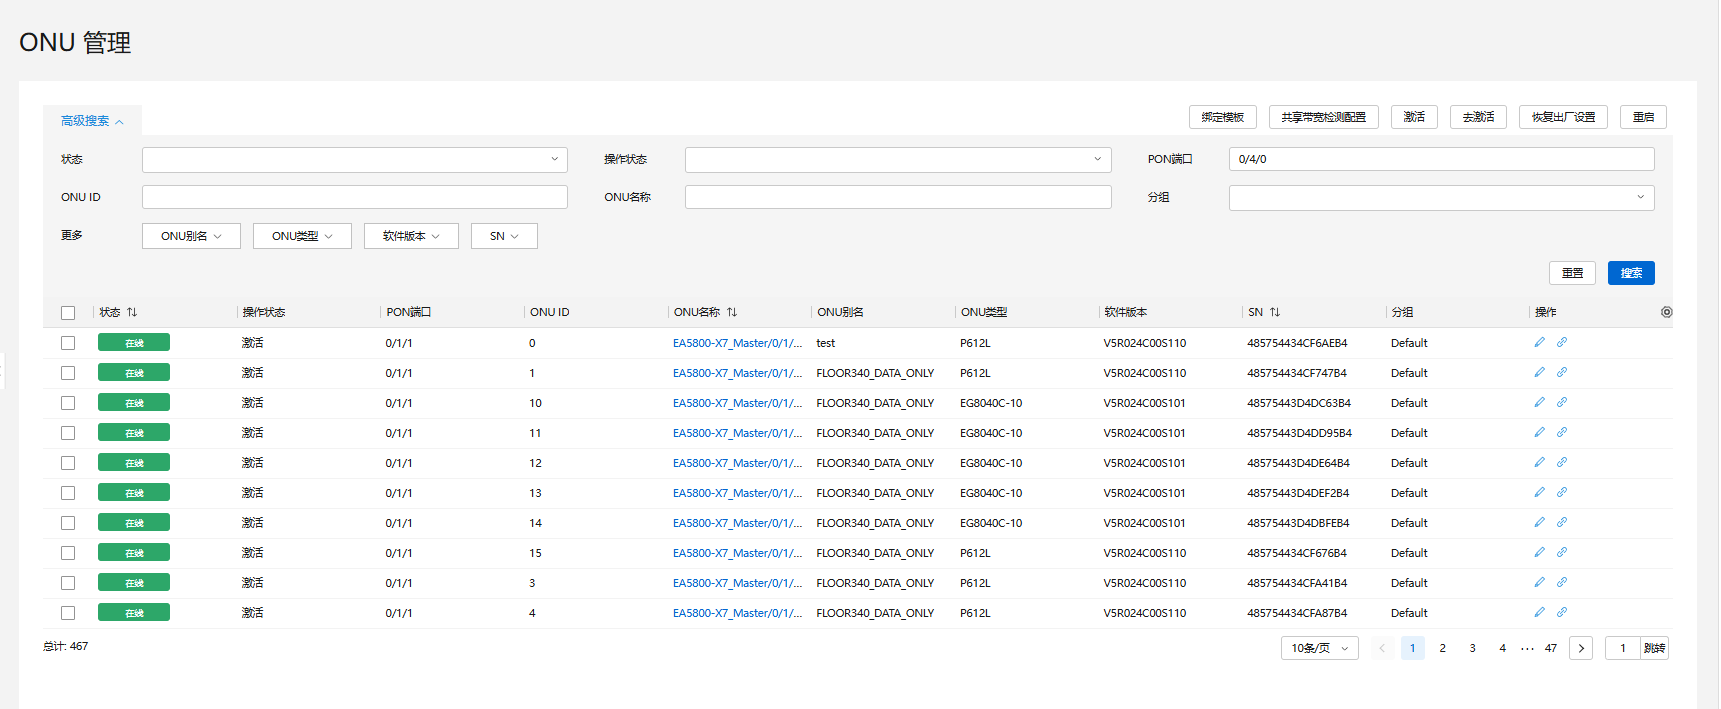Click link icon for ONU ID 13 row
This screenshot has width=1721, height=709.
(x=1561, y=492)
